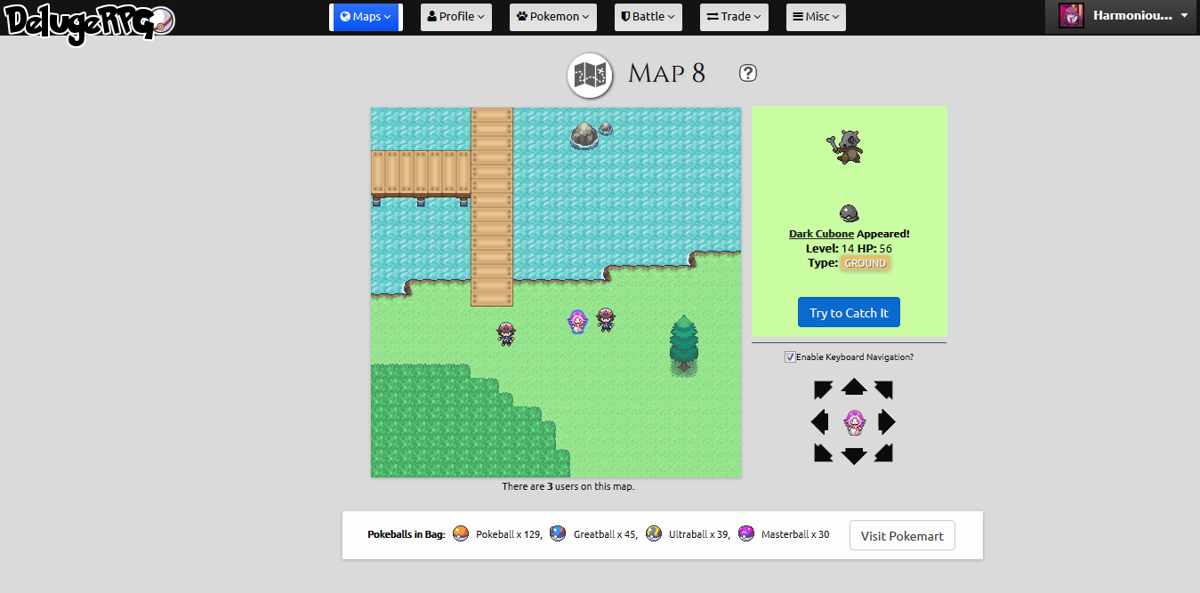Click the trainer sprite in arrow pad center
The width and height of the screenshot is (1200, 593).
tap(853, 422)
